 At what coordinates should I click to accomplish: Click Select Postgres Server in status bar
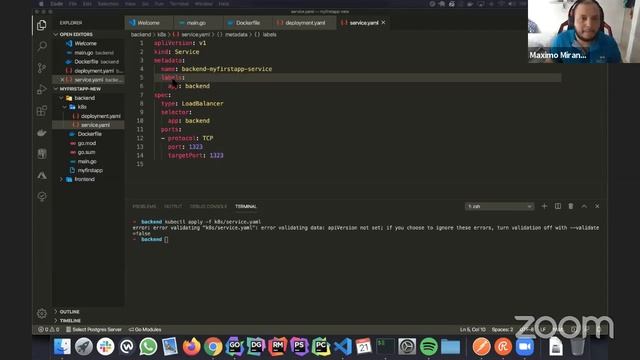[x=93, y=329]
